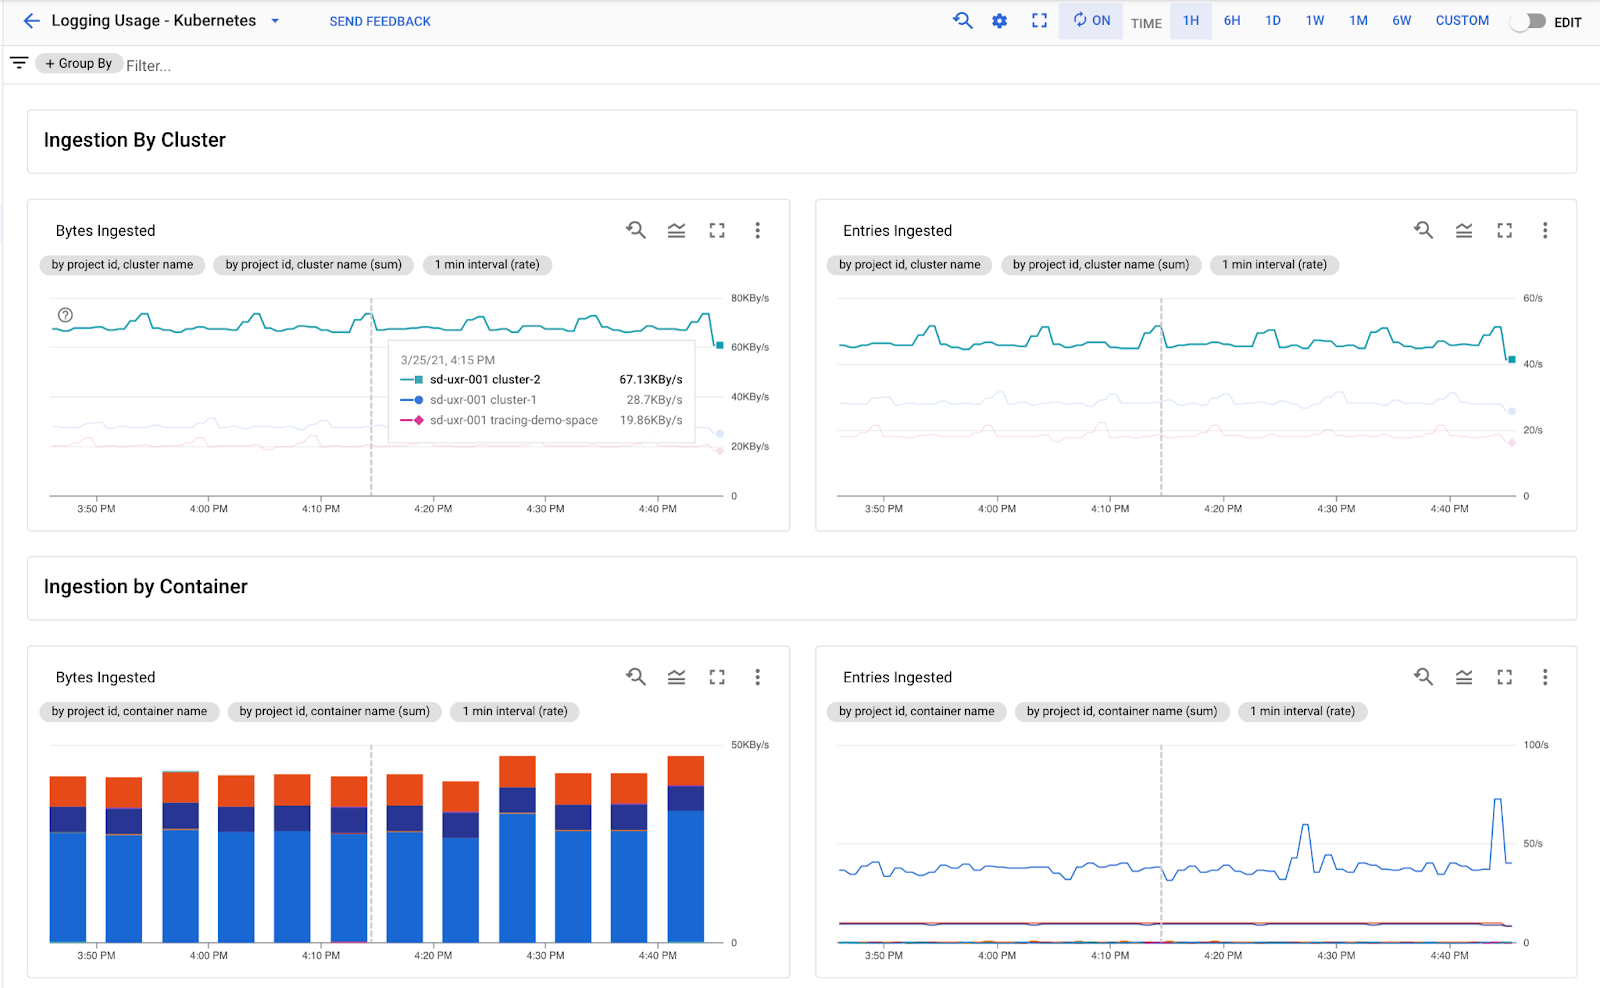The height and width of the screenshot is (988, 1600).
Task: Click 'container name (sum)' chip in container Bytes Ingested
Action: 335,712
